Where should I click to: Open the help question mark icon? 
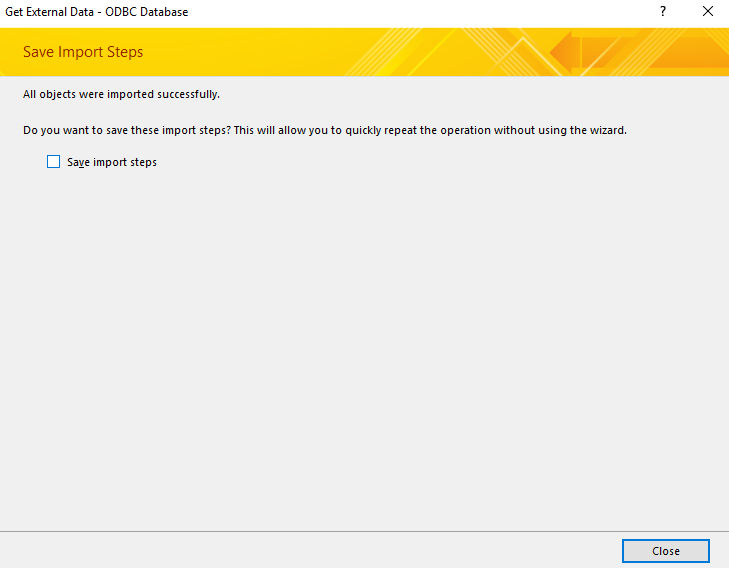click(x=663, y=12)
